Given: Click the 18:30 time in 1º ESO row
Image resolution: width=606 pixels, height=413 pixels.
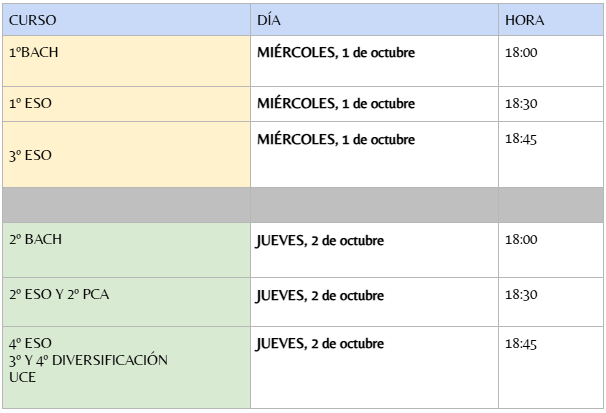Looking at the screenshot, I should click(x=522, y=103).
